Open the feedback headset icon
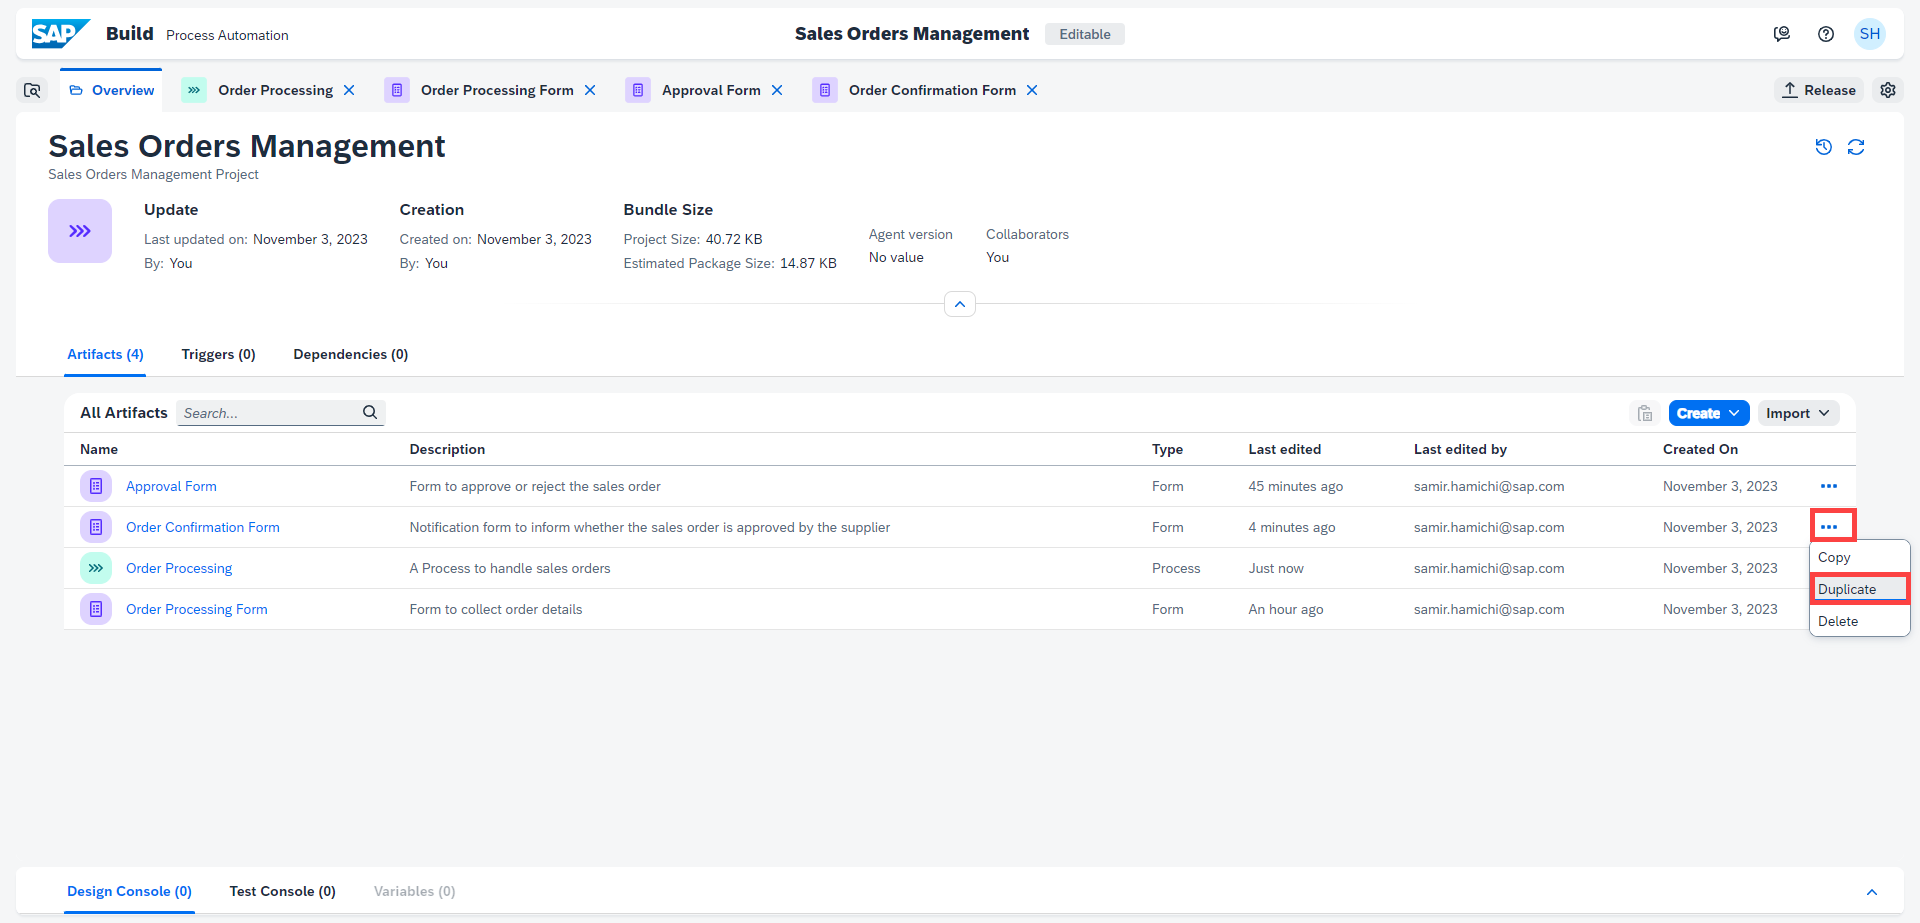This screenshot has width=1920, height=923. tap(1782, 34)
